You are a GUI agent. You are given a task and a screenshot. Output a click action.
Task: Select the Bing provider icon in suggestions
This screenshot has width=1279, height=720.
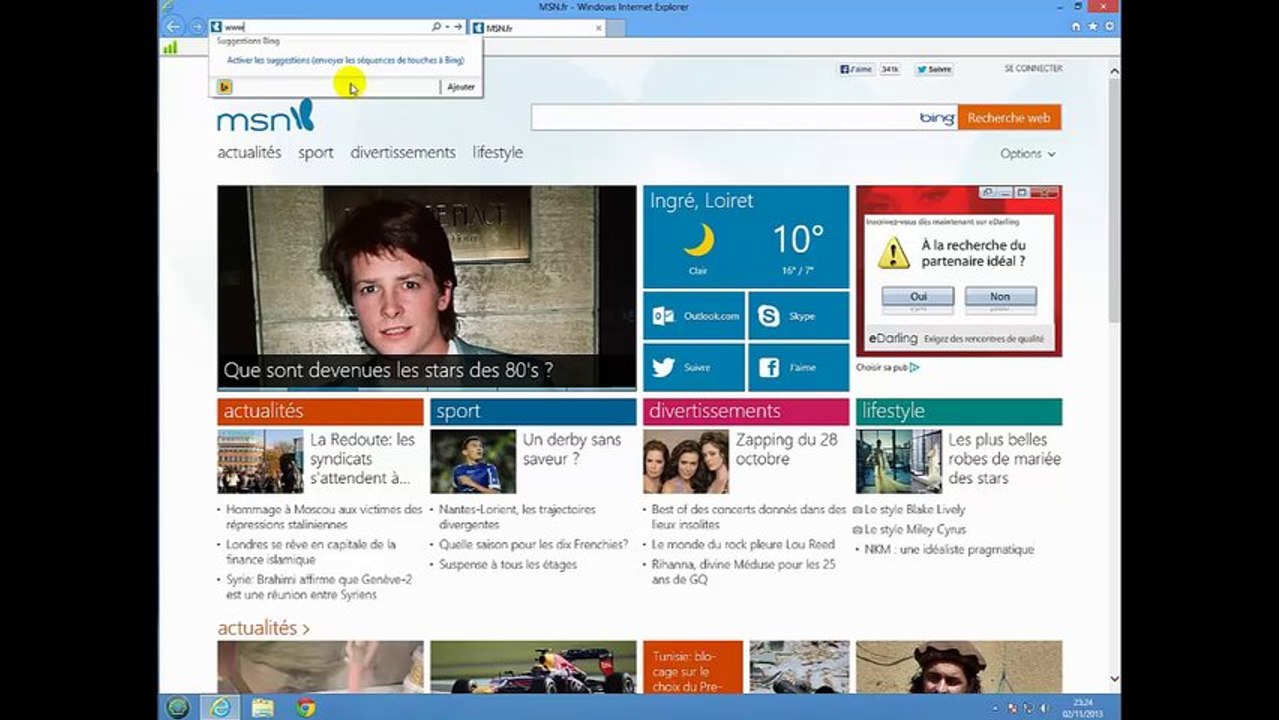(225, 87)
